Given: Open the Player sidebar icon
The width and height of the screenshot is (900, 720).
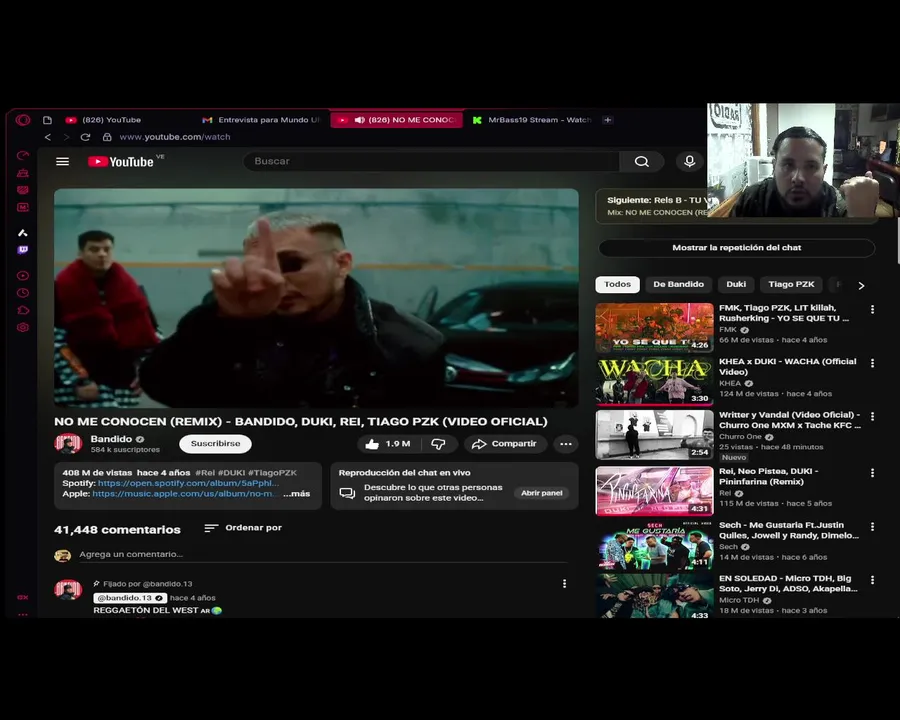Looking at the screenshot, I should (23, 276).
